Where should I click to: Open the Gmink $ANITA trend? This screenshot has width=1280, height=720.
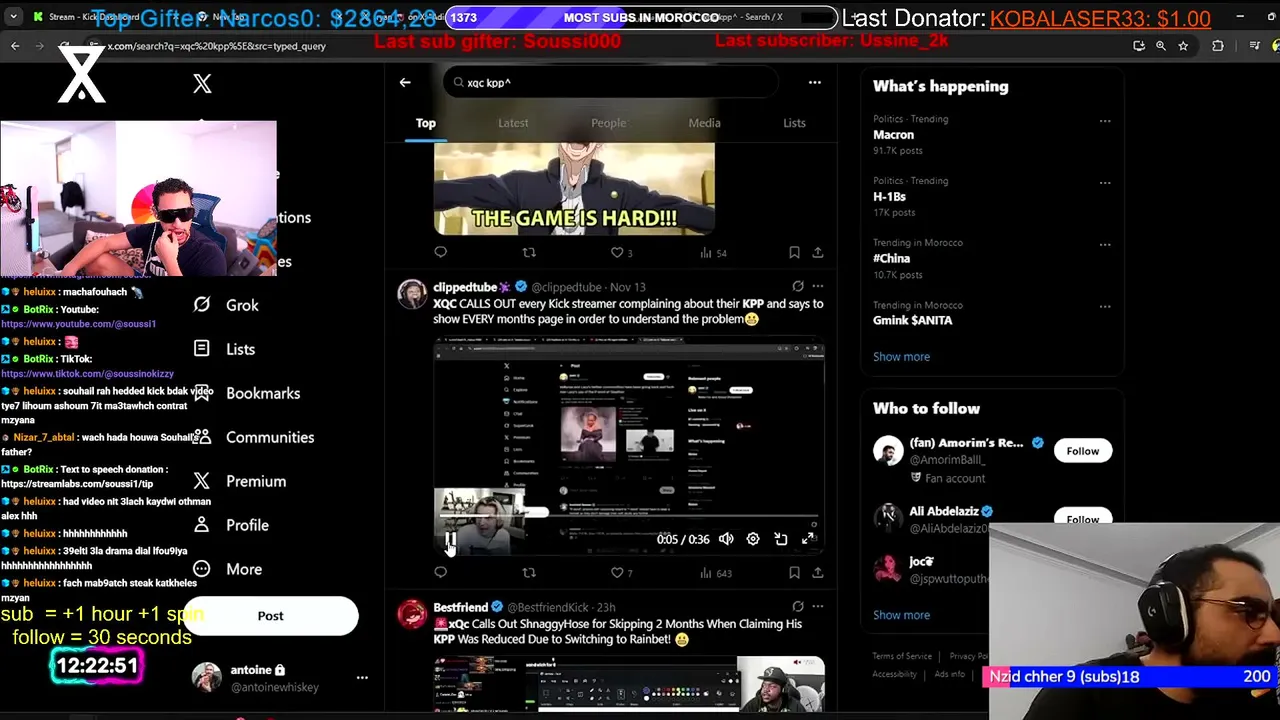click(x=912, y=321)
